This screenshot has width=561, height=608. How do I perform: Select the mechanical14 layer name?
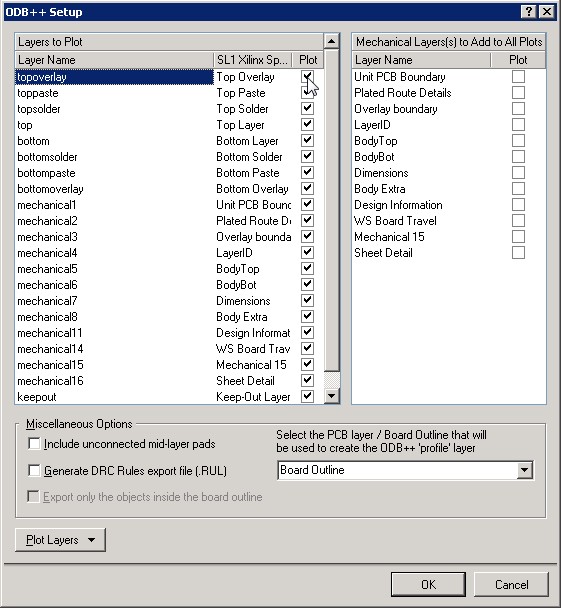tap(50, 349)
